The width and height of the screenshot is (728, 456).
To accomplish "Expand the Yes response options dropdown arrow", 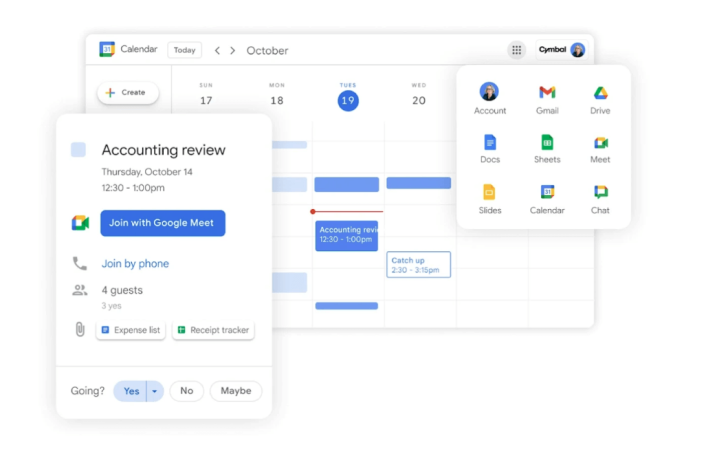I will click(155, 391).
